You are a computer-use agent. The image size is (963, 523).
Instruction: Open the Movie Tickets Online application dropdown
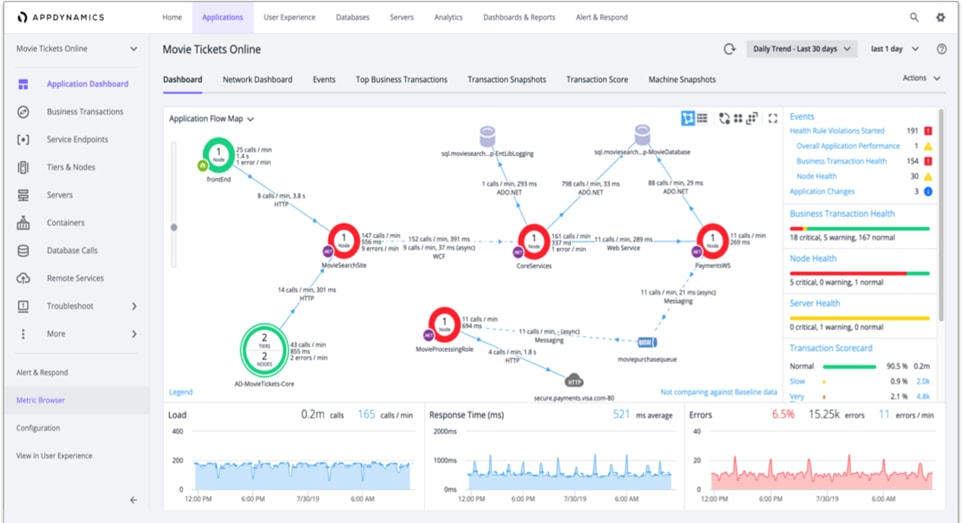pyautogui.click(x=77, y=48)
